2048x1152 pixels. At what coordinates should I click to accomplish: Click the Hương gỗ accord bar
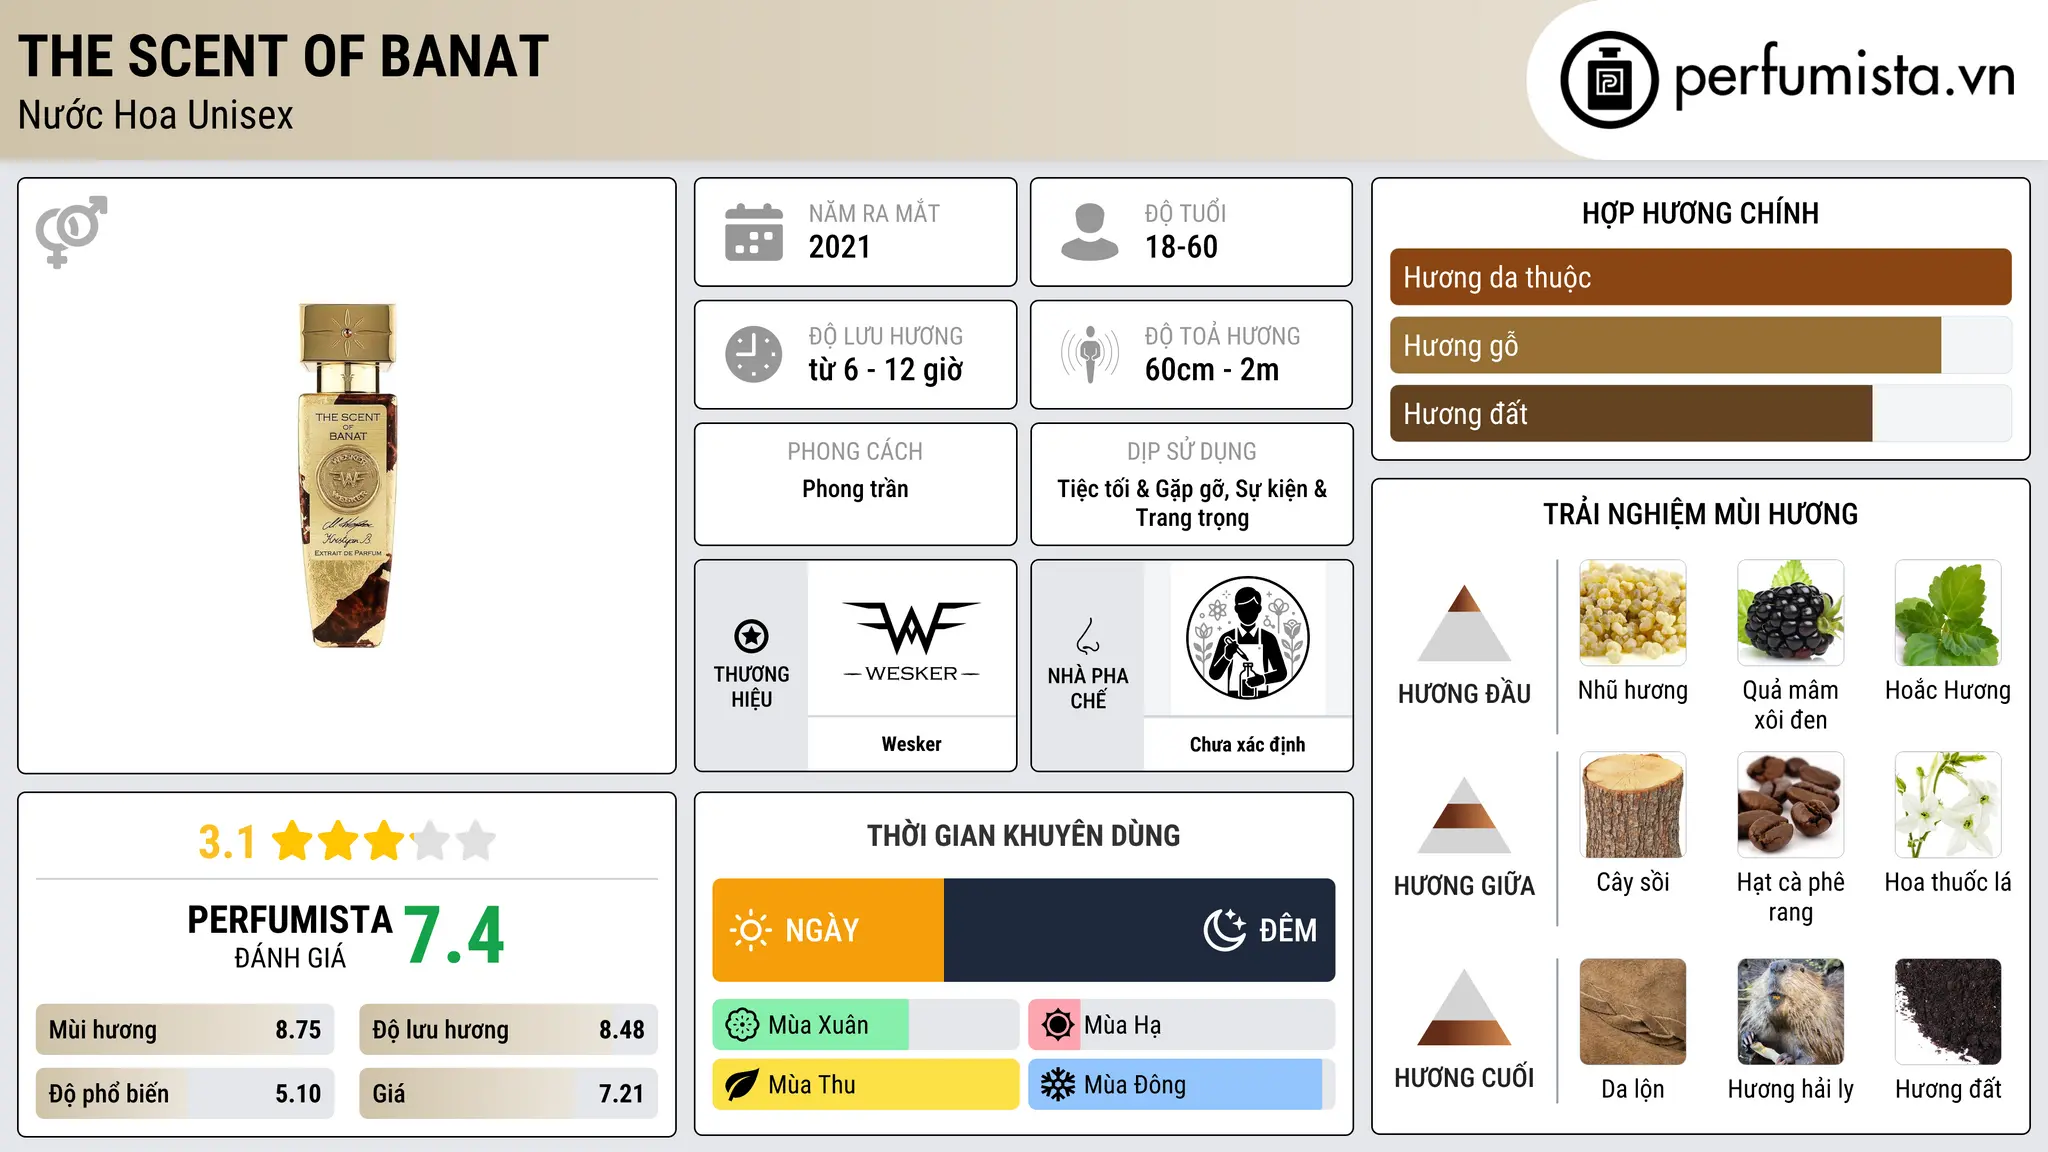1700,345
